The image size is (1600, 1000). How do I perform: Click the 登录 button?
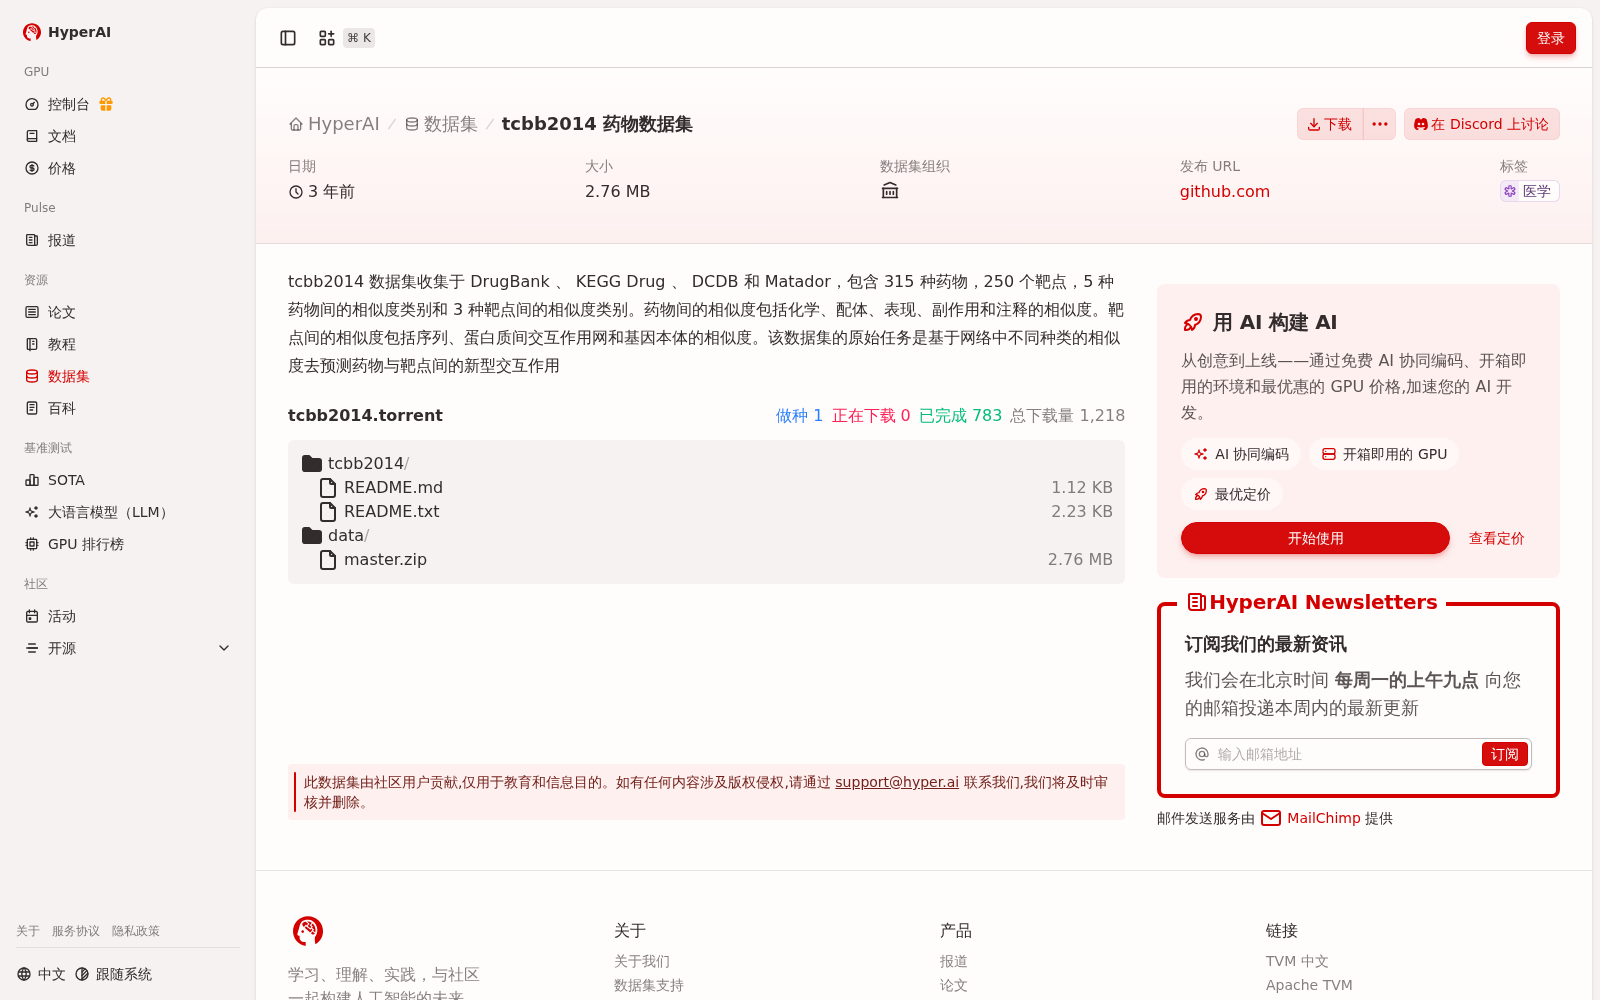1550,38
